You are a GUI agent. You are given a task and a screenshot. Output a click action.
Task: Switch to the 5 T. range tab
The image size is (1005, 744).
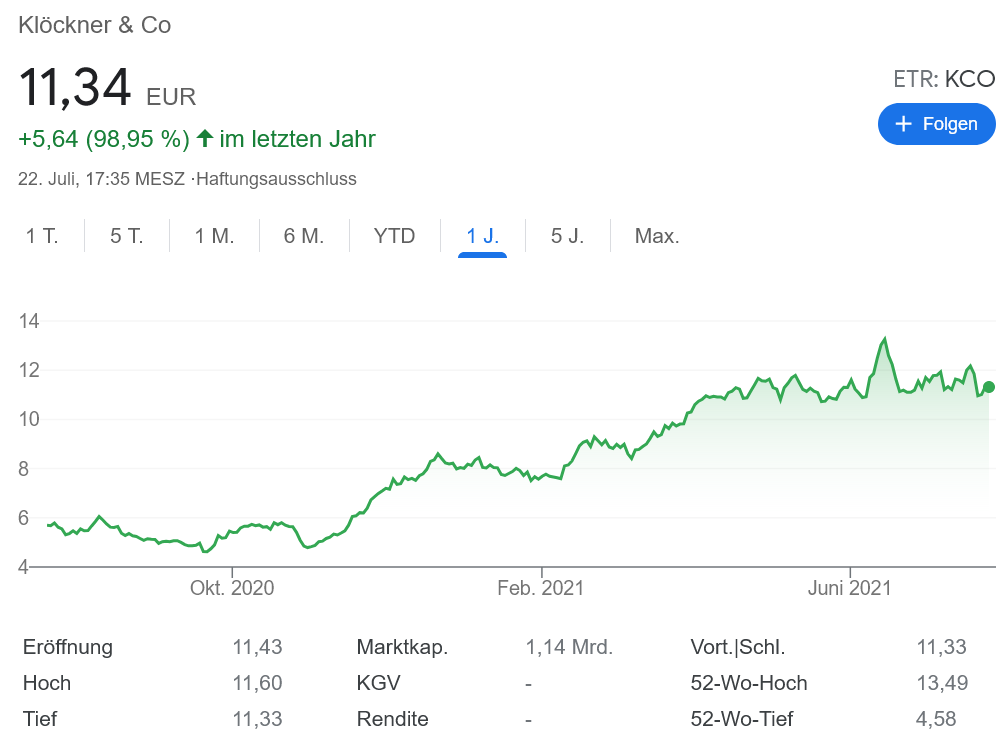127,237
